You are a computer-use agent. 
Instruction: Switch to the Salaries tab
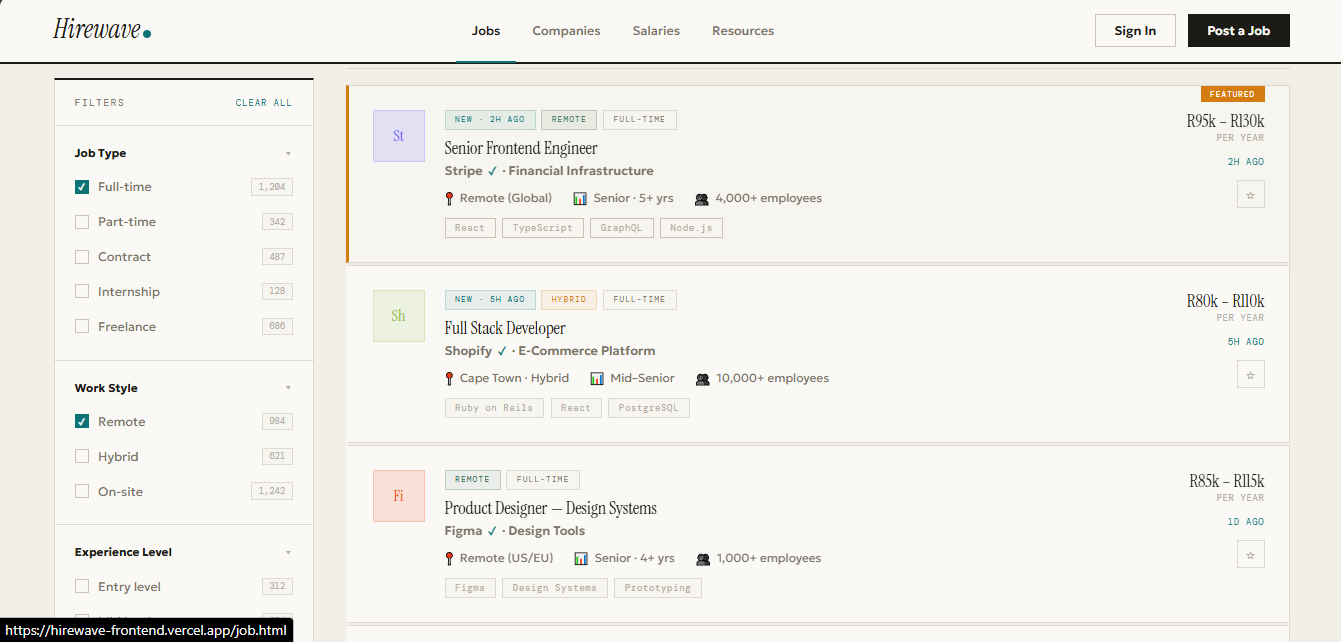[656, 31]
